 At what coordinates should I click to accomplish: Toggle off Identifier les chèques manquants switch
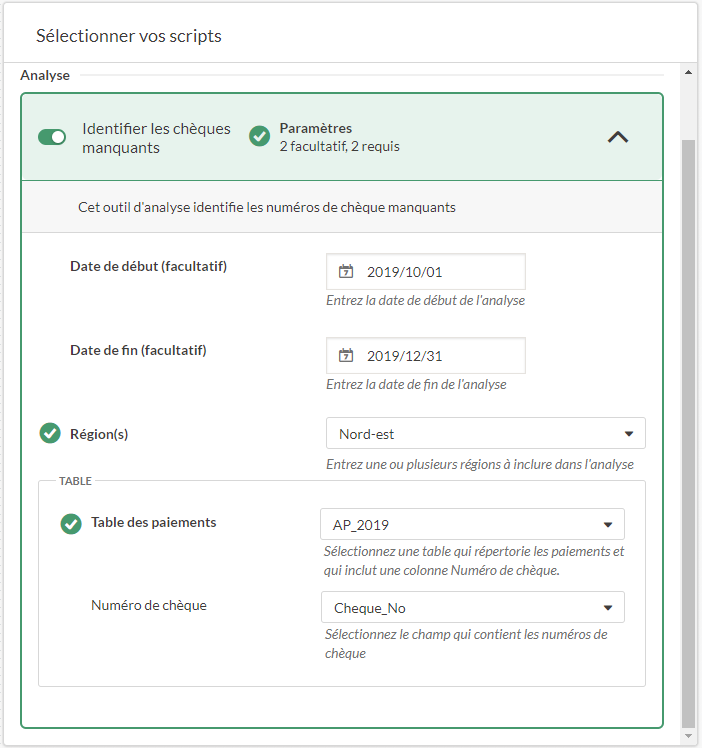coord(52,137)
